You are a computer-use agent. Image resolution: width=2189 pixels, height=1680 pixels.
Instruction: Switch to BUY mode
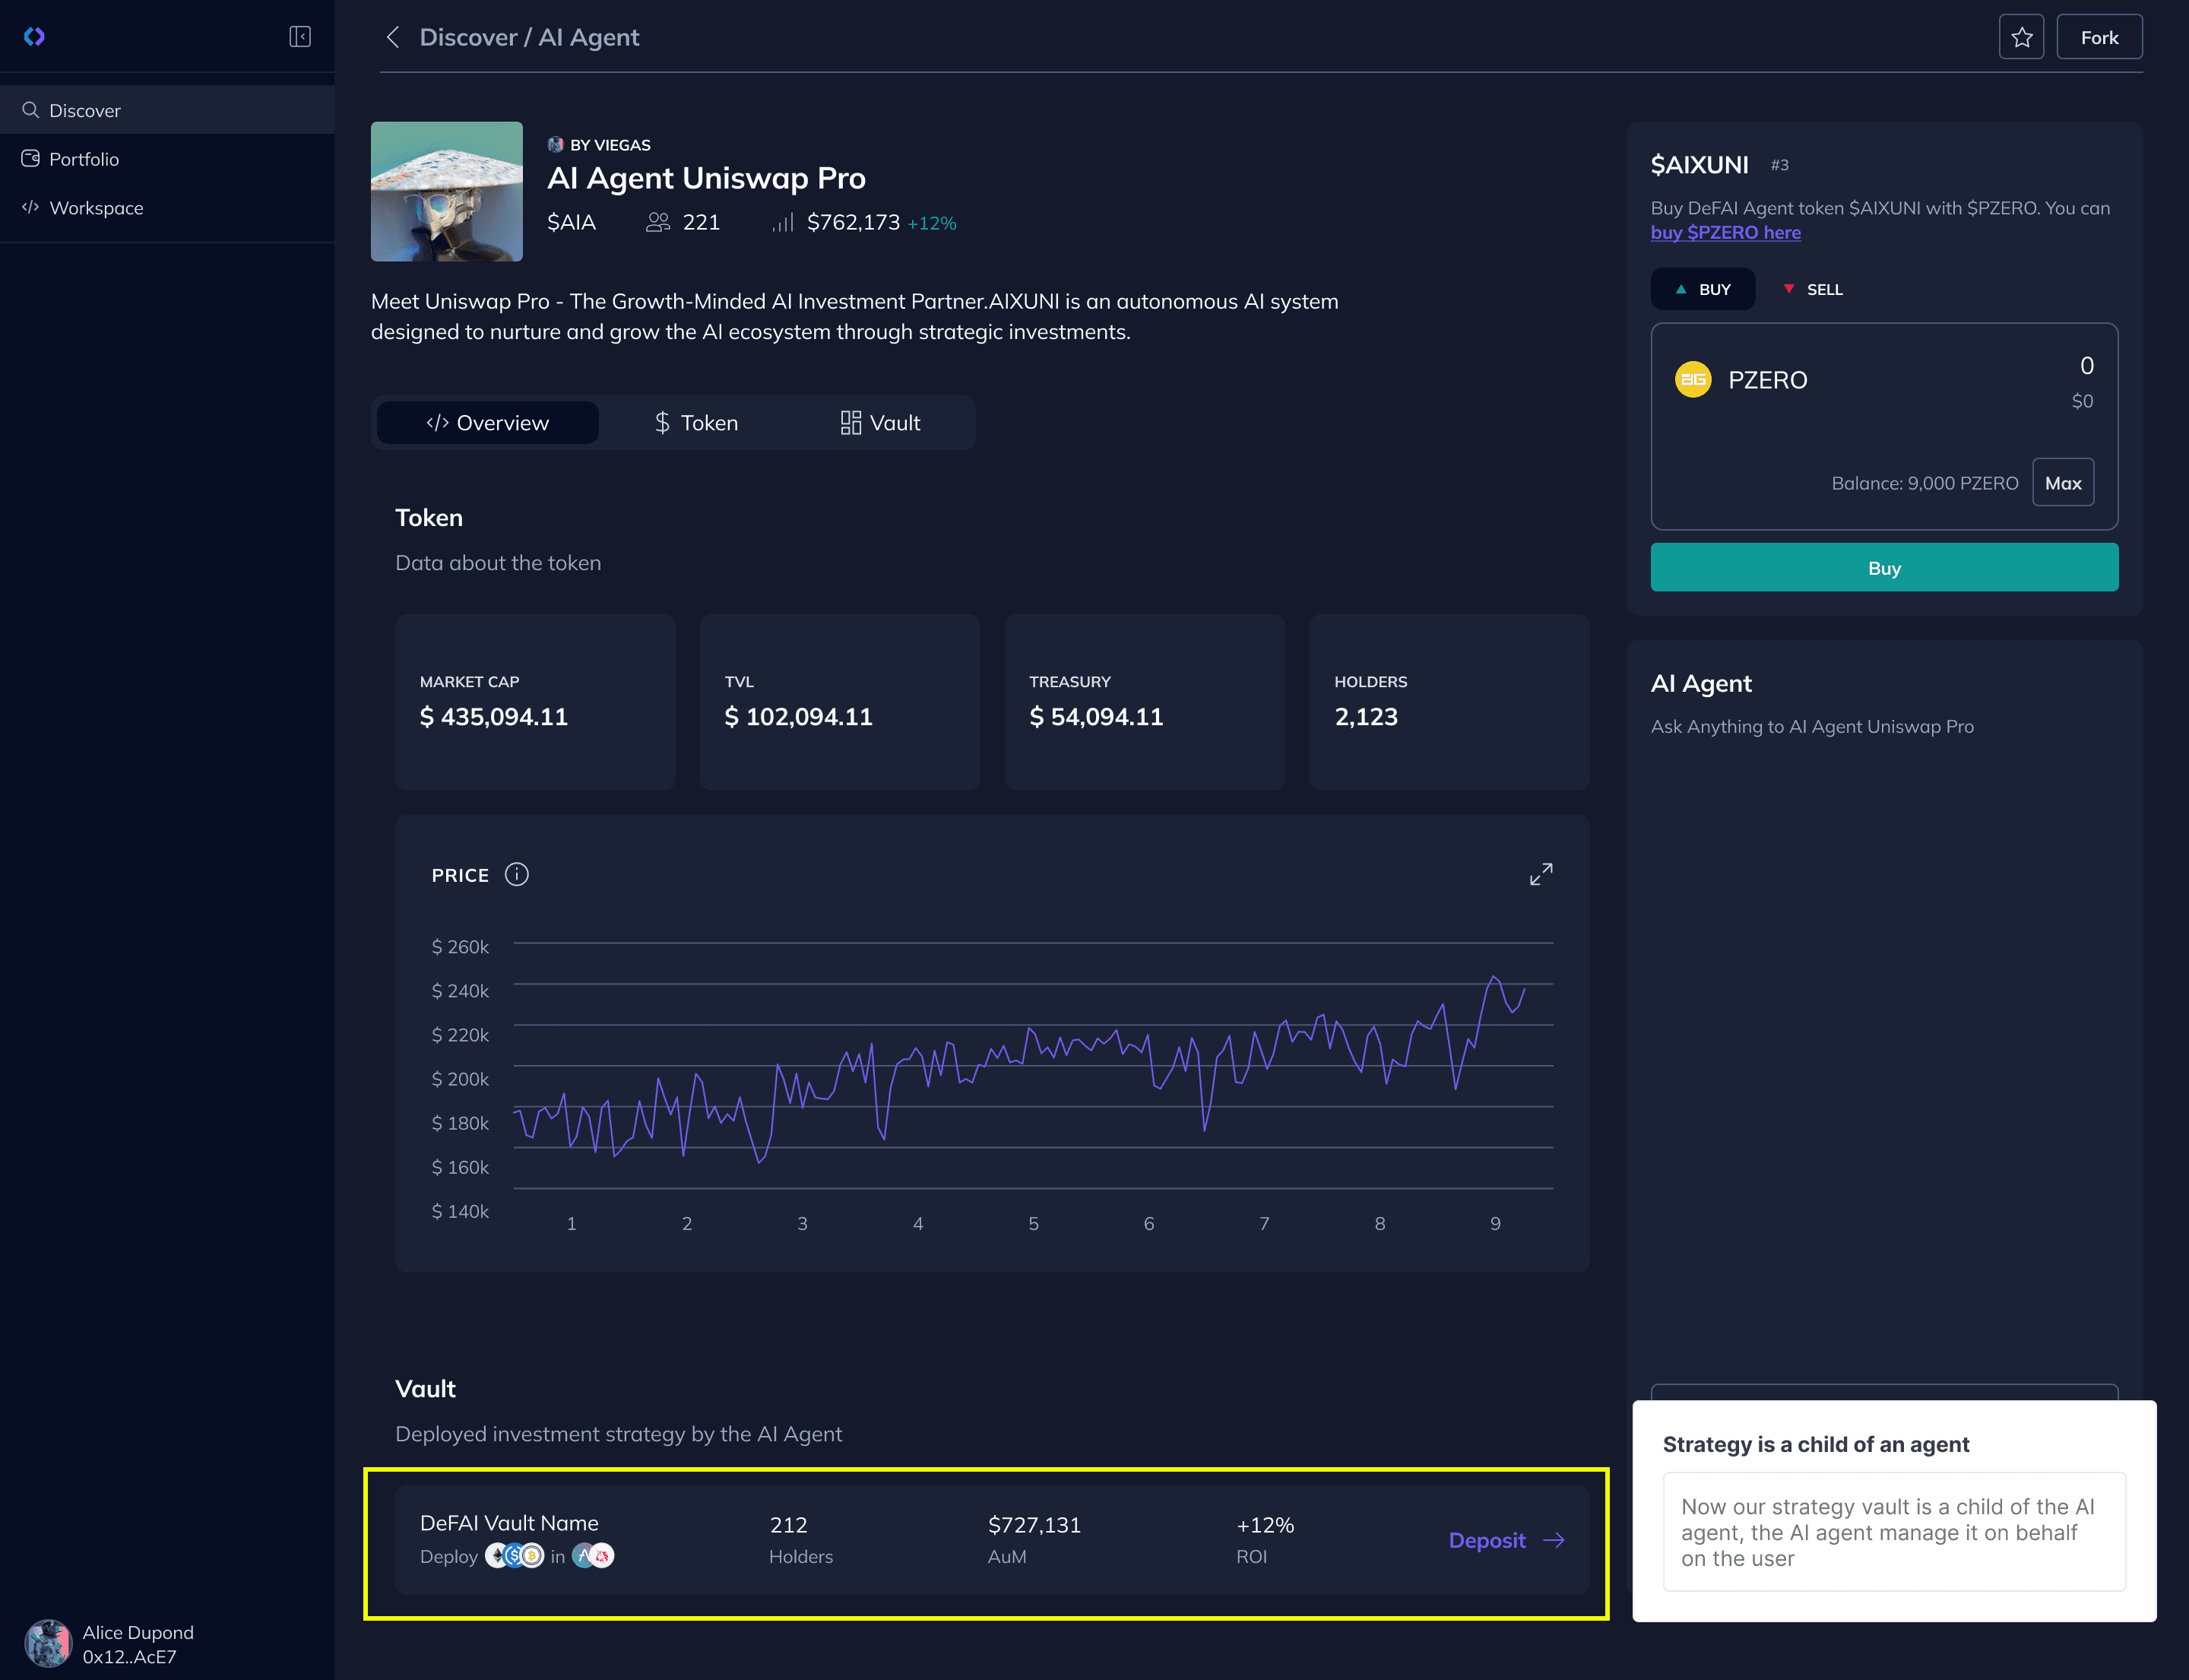1702,289
